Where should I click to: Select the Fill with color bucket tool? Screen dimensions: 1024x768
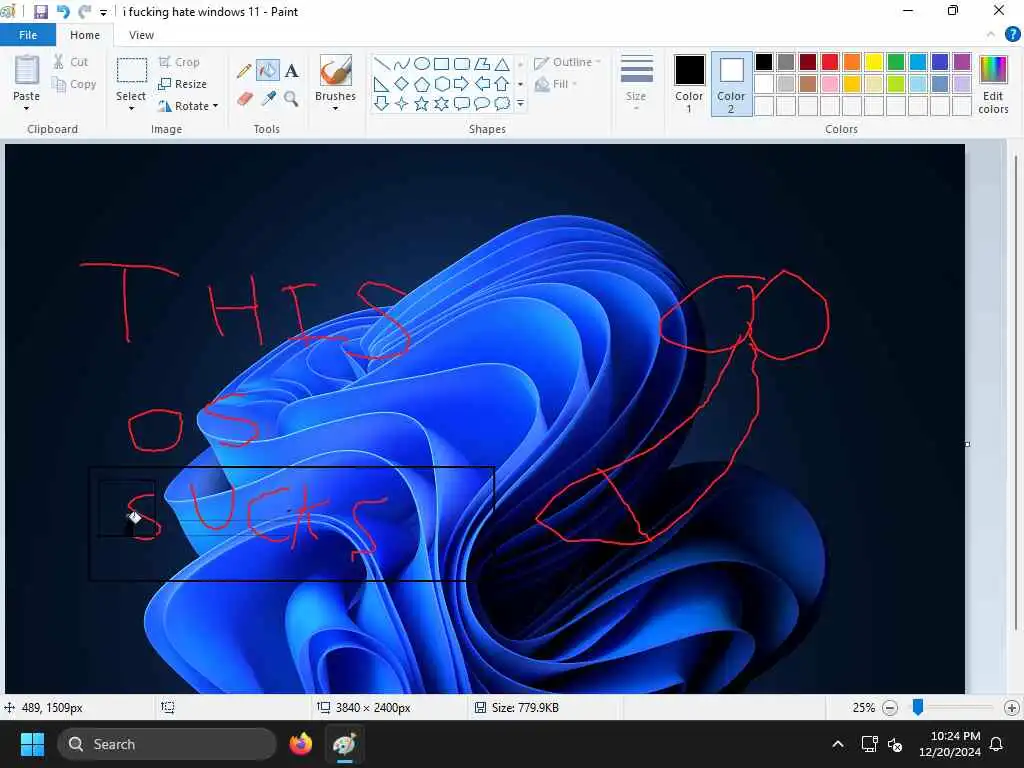pyautogui.click(x=268, y=71)
